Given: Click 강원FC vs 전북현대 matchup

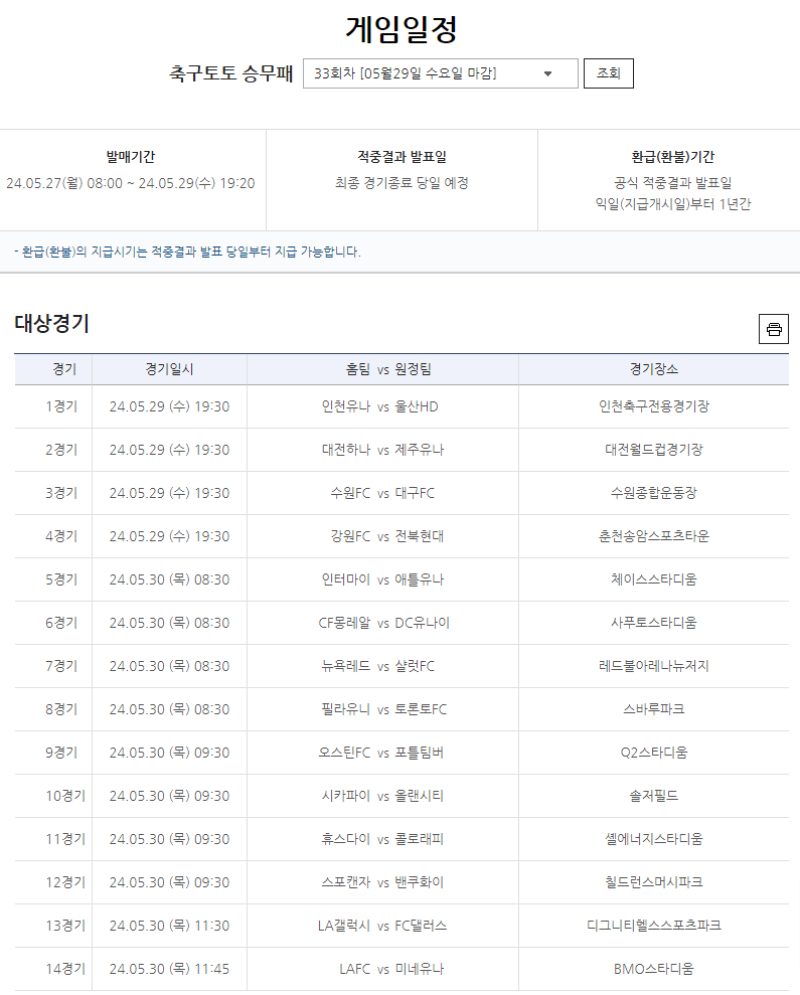Looking at the screenshot, I should click(x=387, y=536).
